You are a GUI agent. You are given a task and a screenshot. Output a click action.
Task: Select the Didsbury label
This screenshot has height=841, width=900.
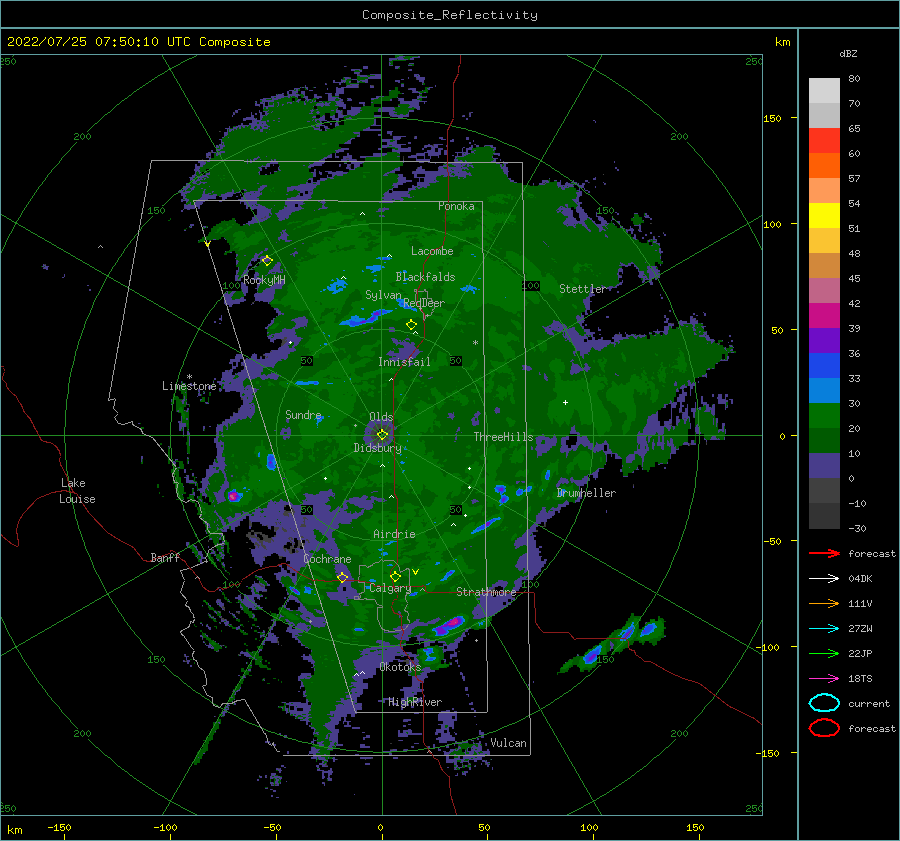[x=377, y=448]
